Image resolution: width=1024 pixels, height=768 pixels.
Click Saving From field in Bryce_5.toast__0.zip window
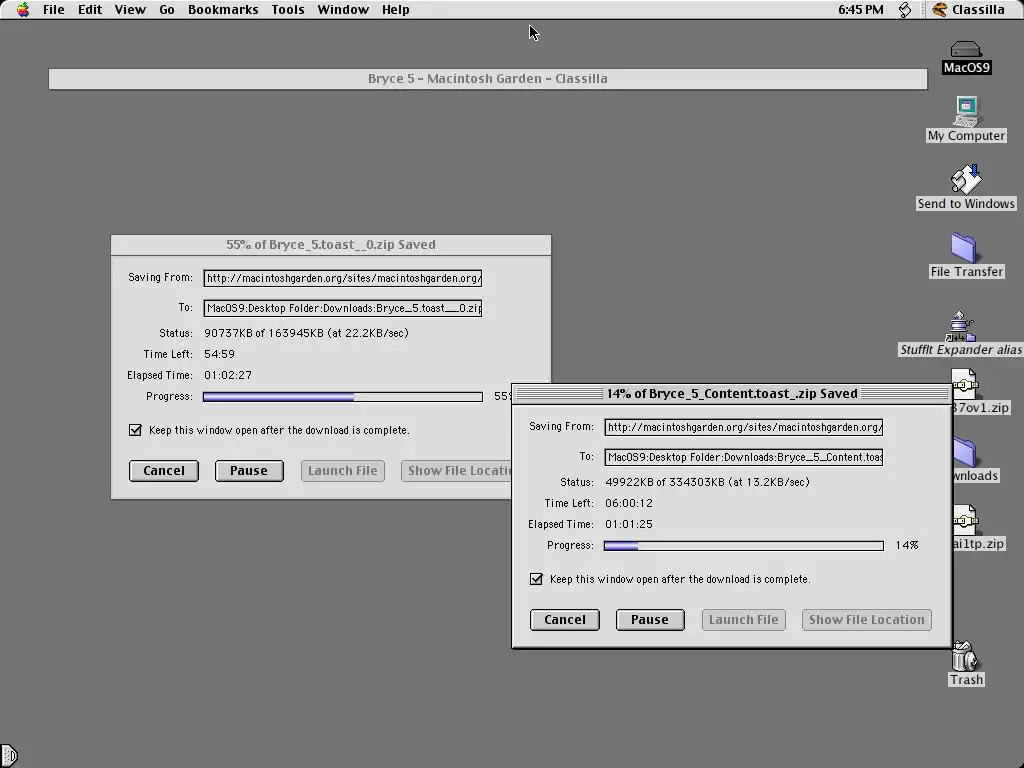pos(343,278)
